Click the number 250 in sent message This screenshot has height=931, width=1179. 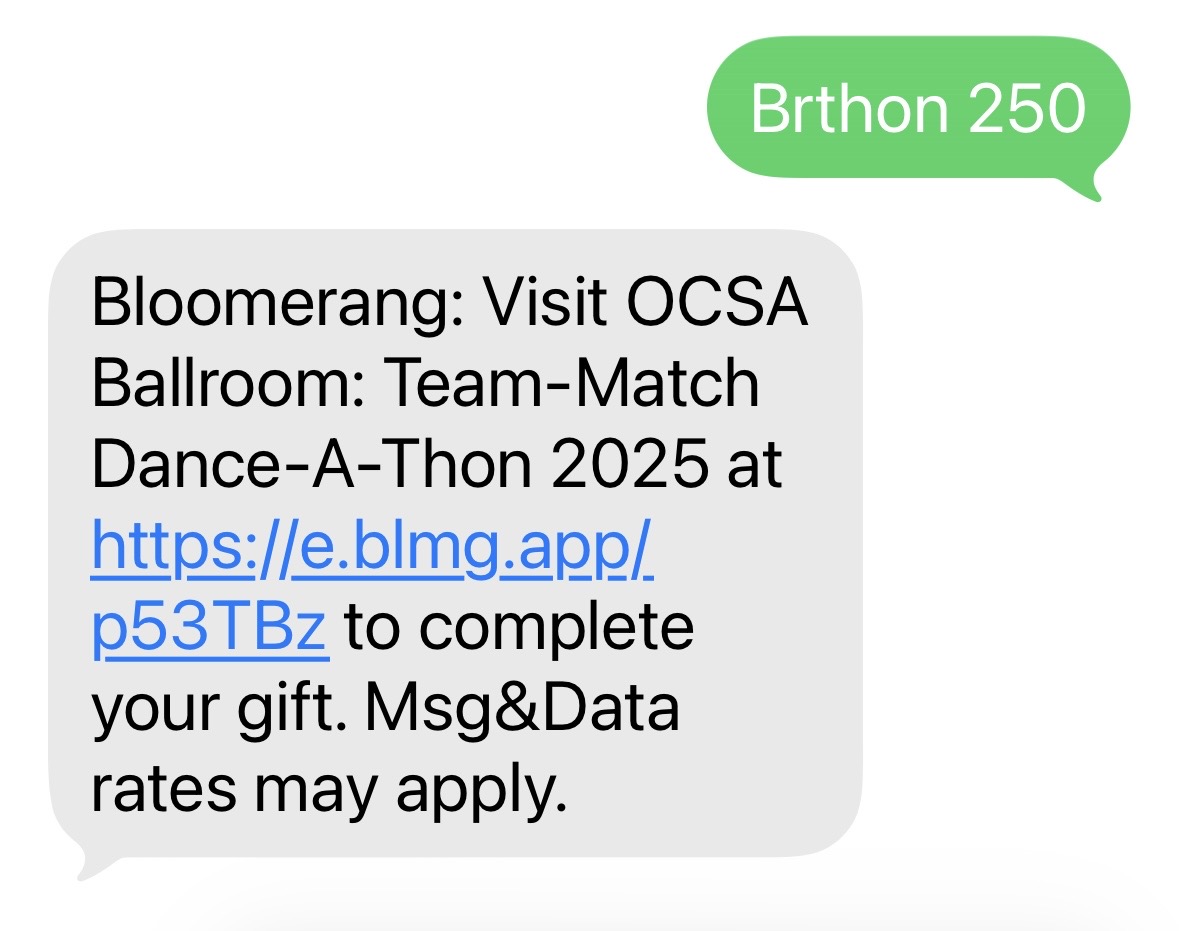pyautogui.click(x=1027, y=108)
